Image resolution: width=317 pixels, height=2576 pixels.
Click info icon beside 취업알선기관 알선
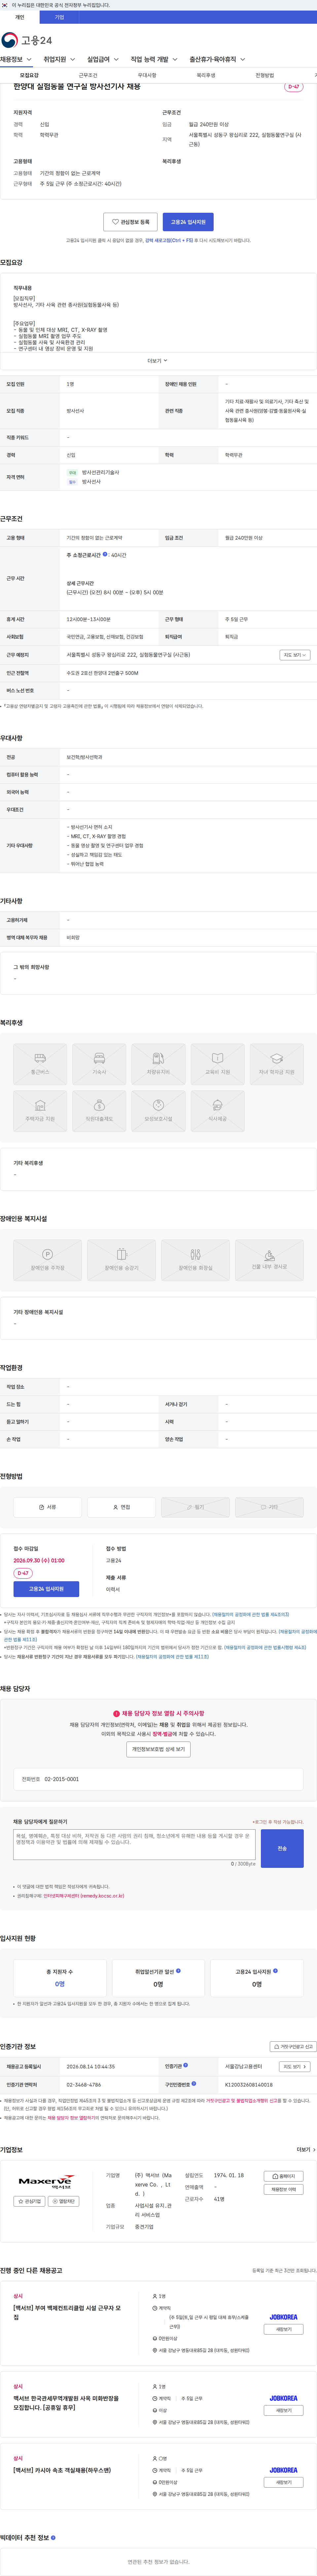(178, 1971)
